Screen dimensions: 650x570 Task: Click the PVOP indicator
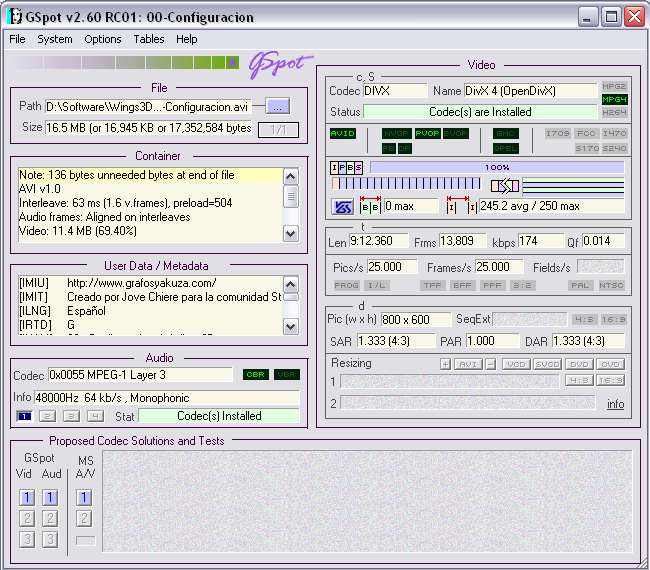(427, 133)
